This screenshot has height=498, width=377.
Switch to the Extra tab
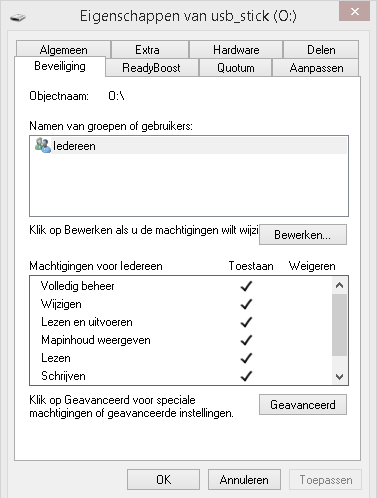[x=147, y=50]
